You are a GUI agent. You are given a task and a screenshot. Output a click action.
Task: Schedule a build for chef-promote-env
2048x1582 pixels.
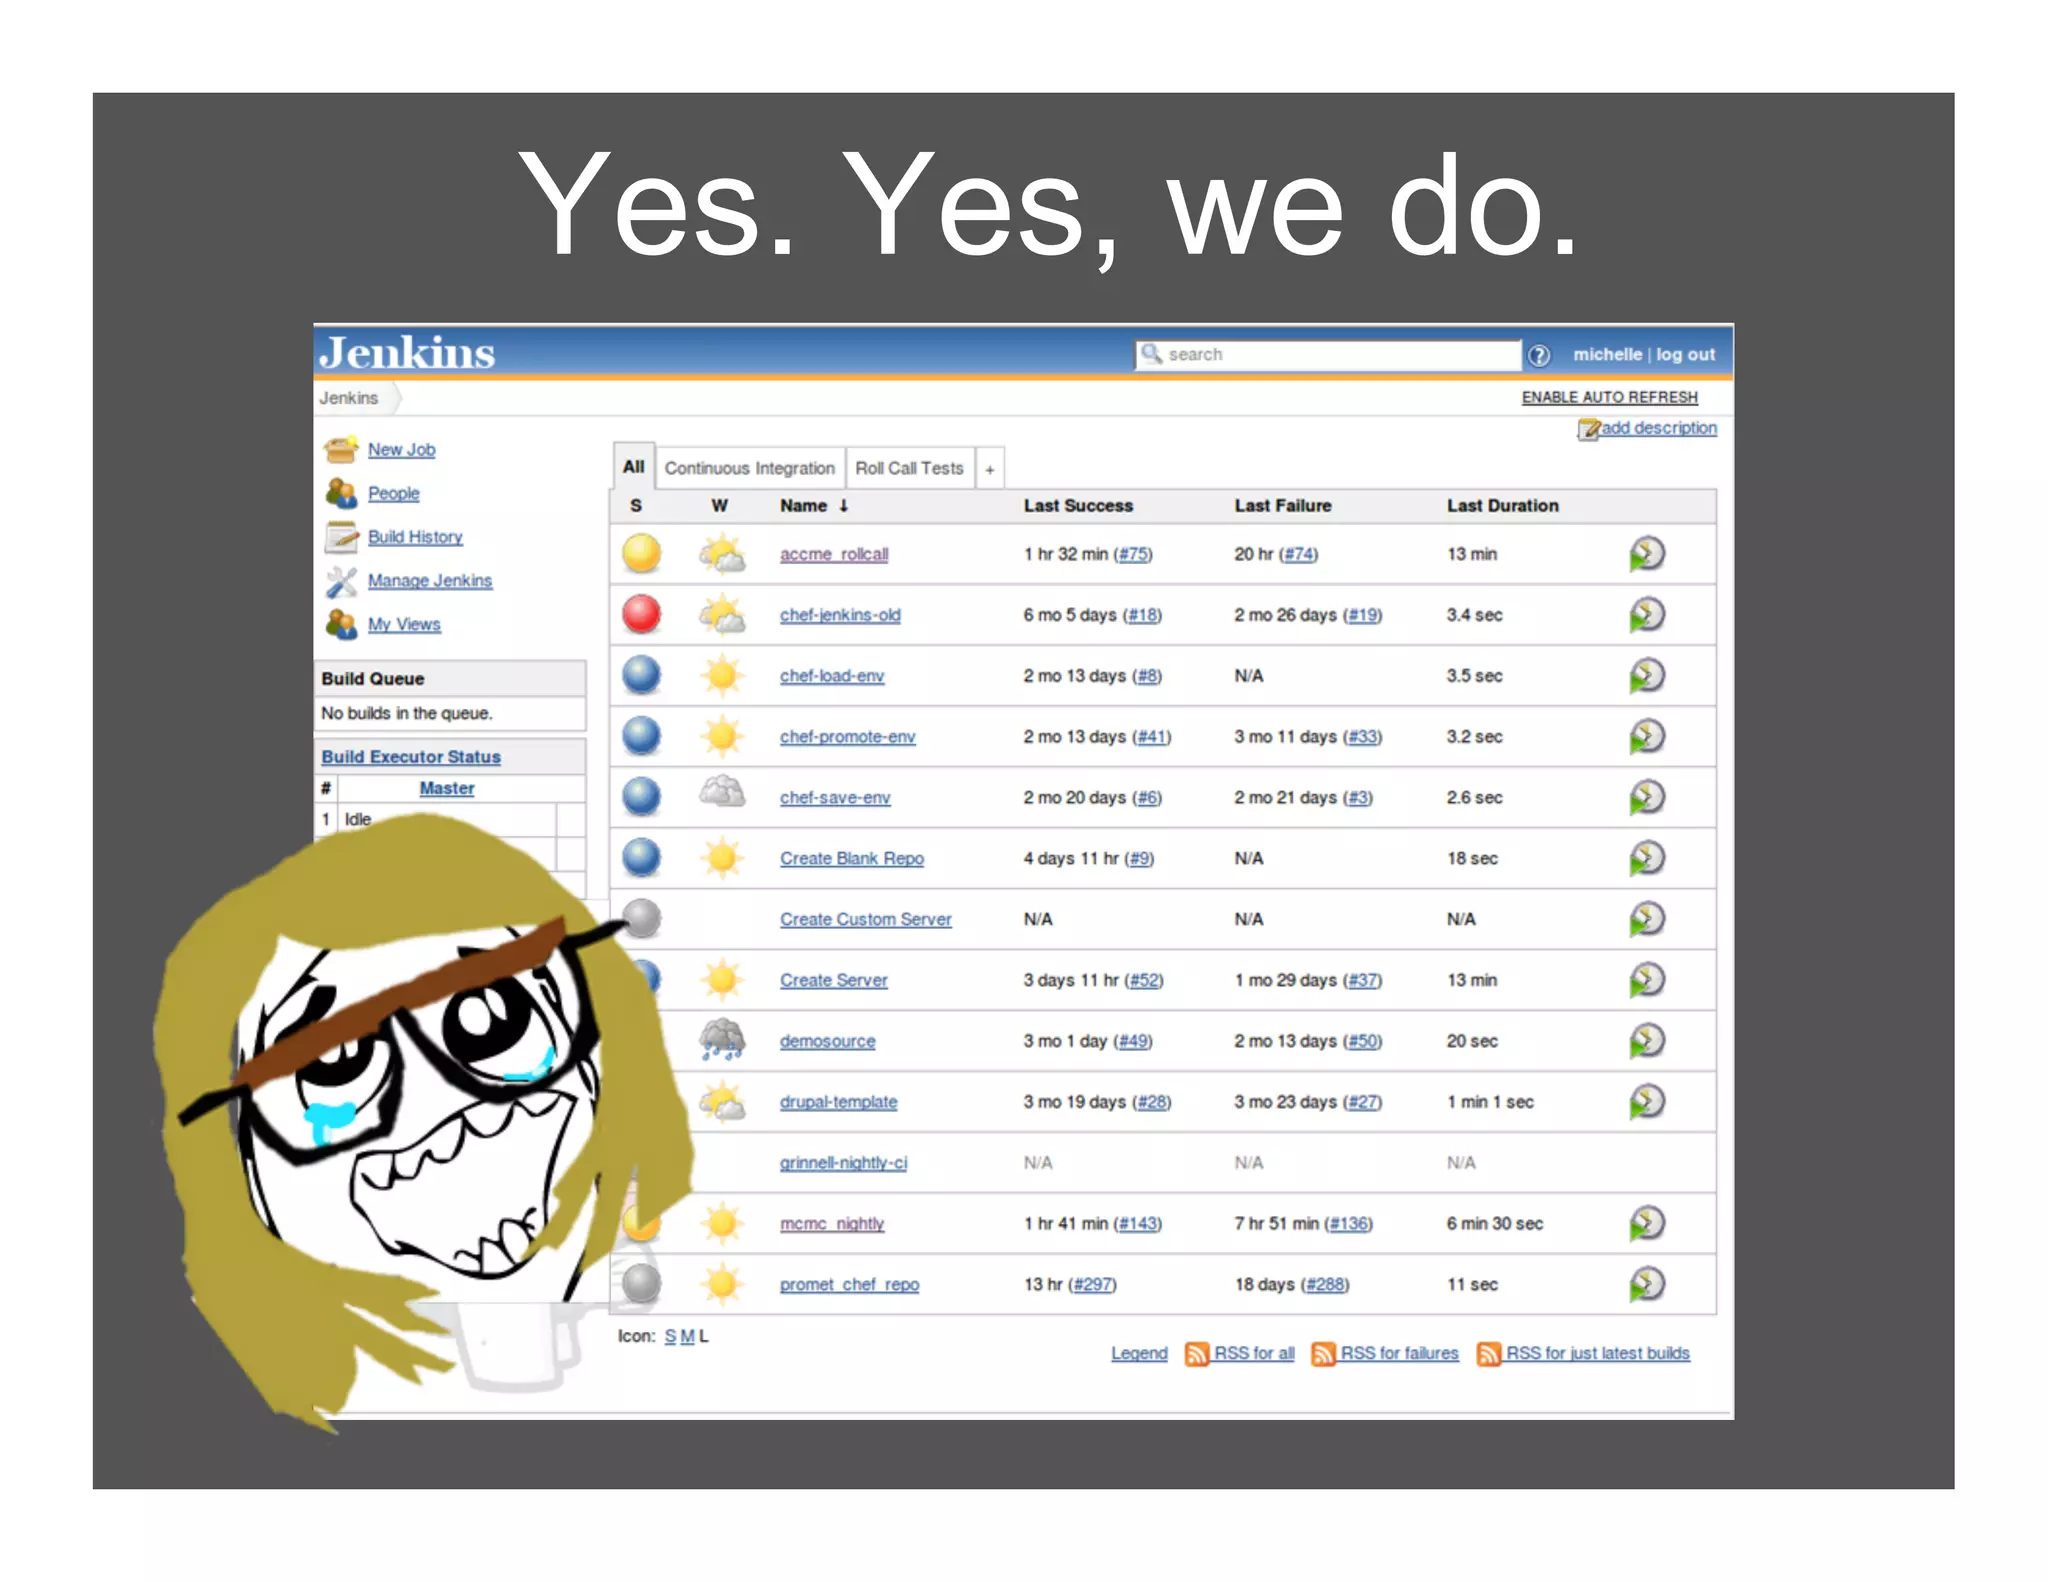(x=1646, y=737)
